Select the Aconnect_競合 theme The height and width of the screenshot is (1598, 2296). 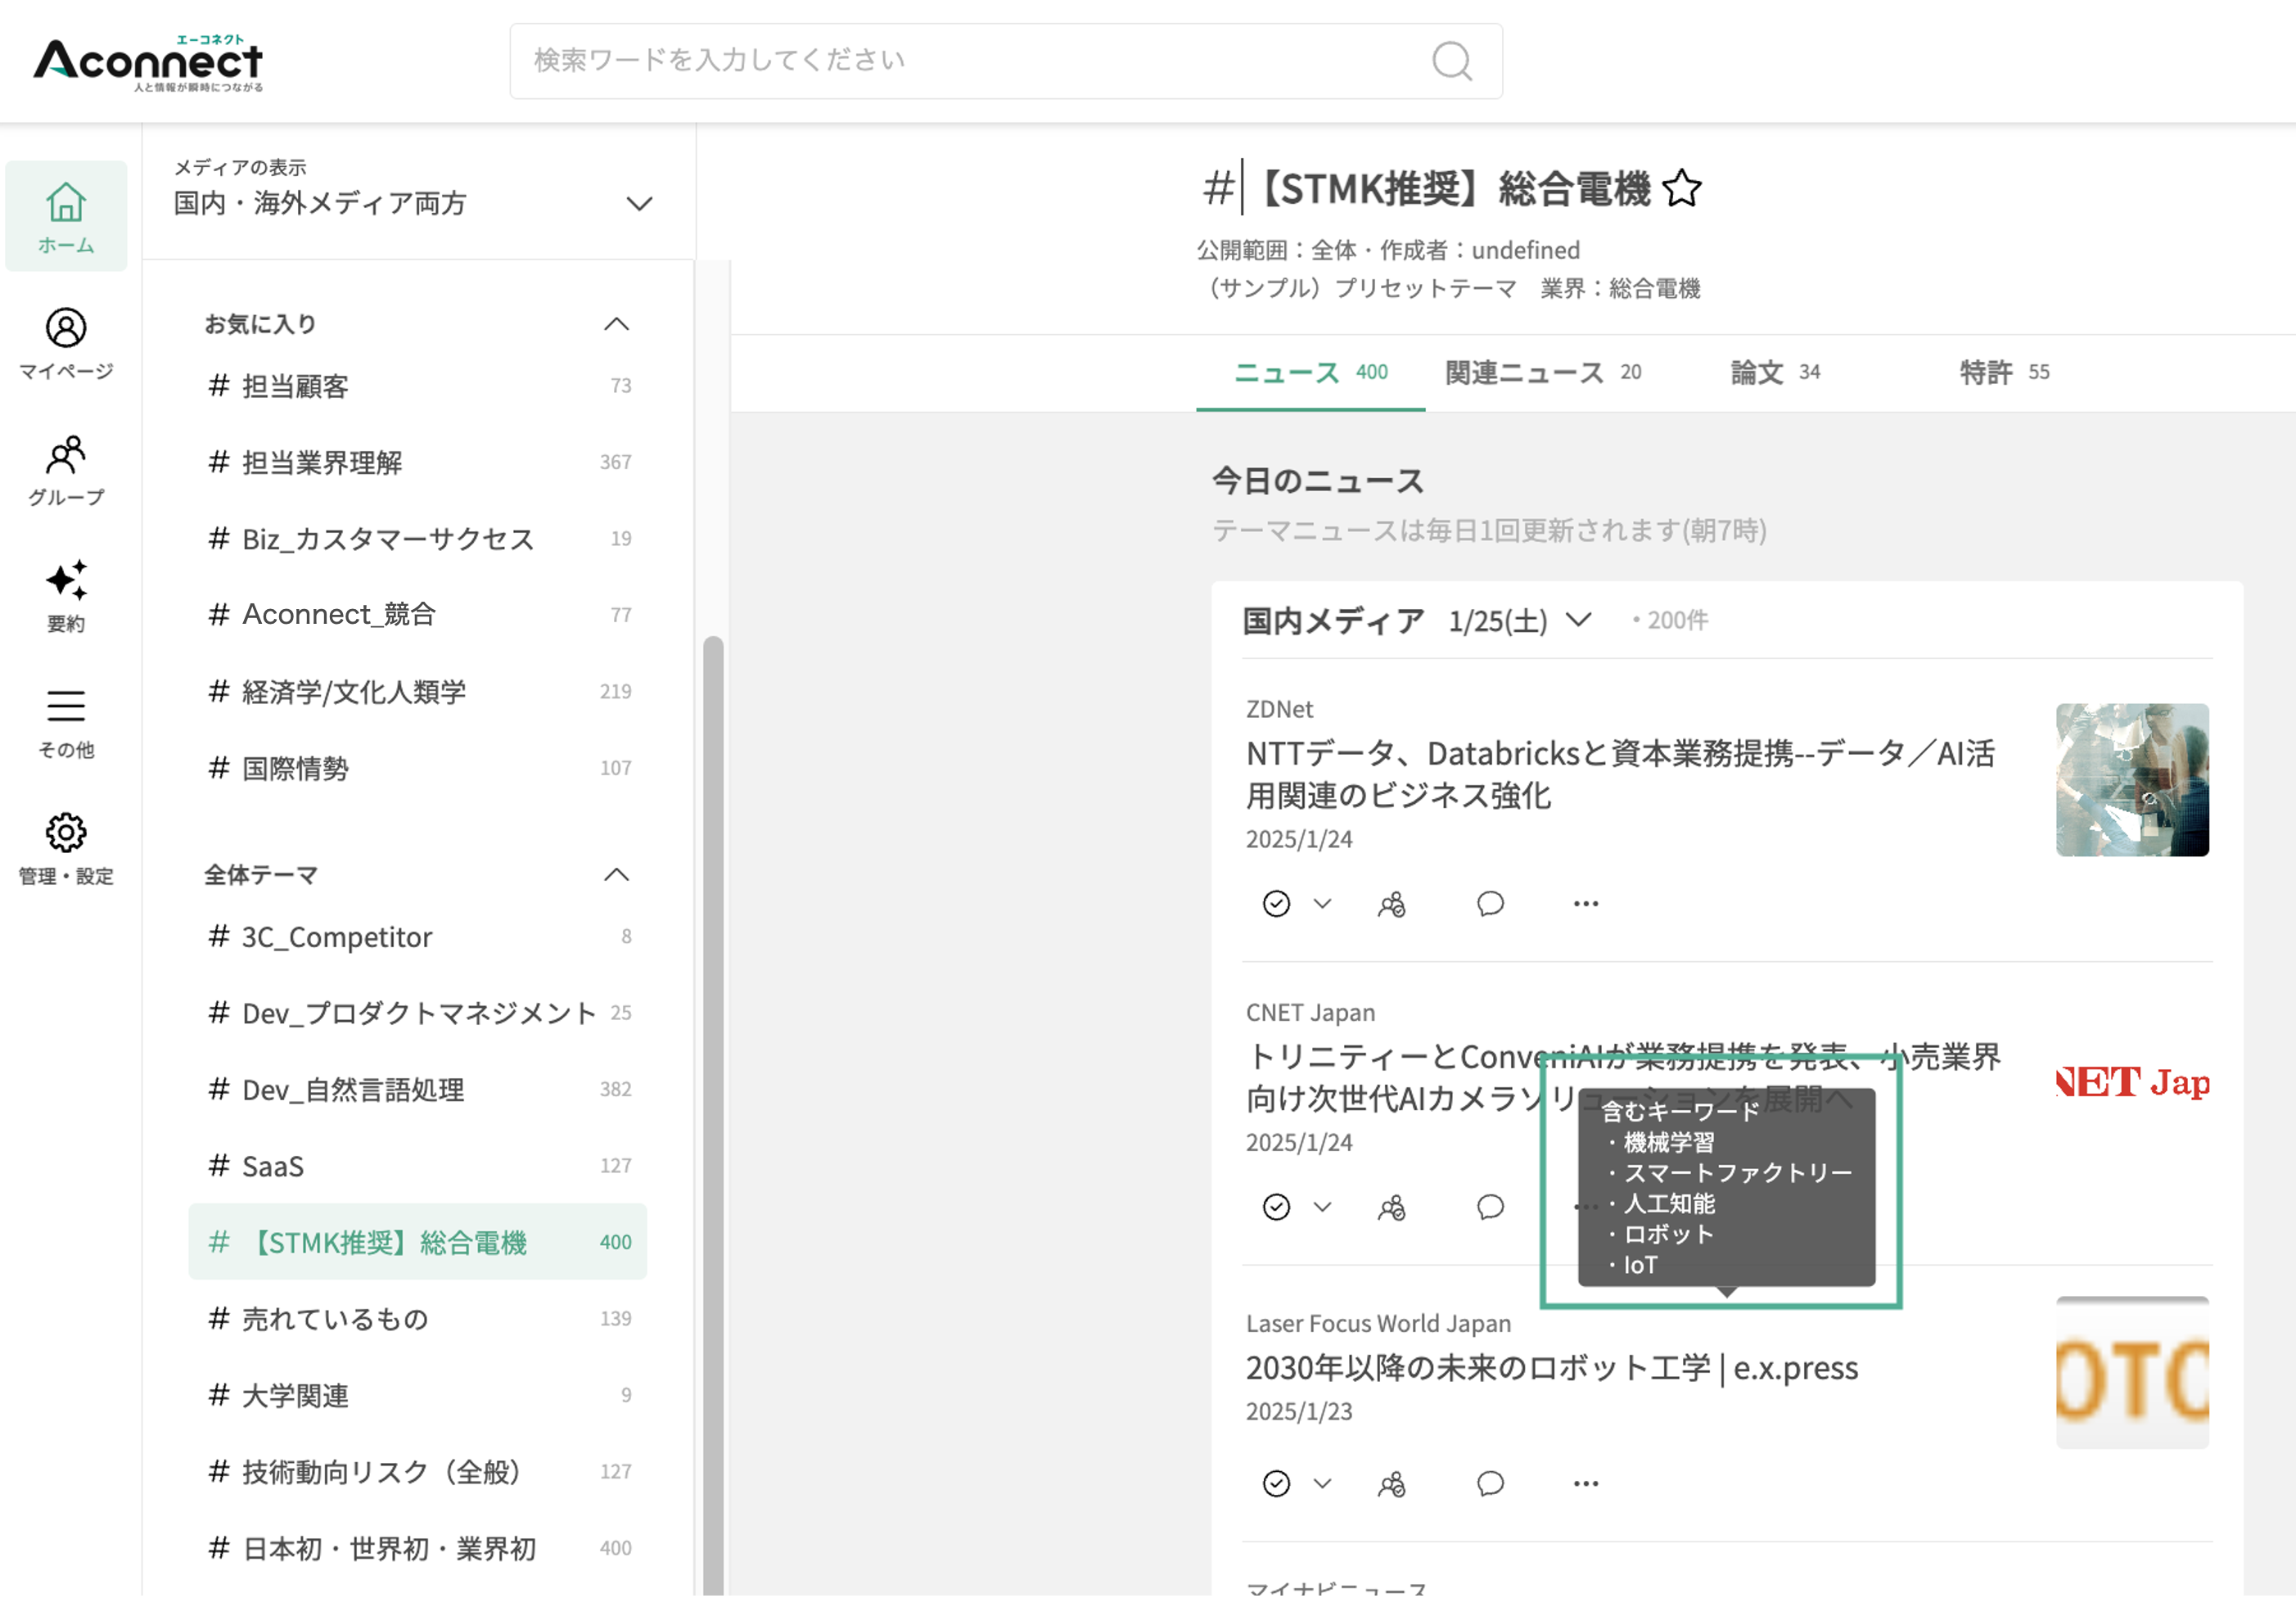(418, 615)
